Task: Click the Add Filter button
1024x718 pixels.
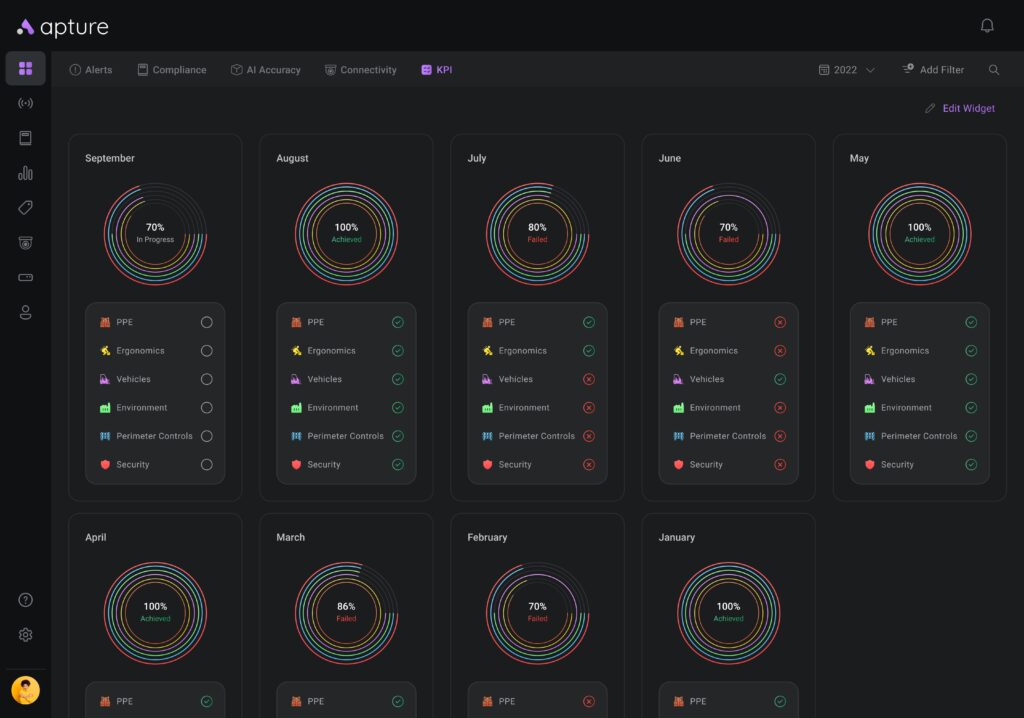Action: click(933, 70)
